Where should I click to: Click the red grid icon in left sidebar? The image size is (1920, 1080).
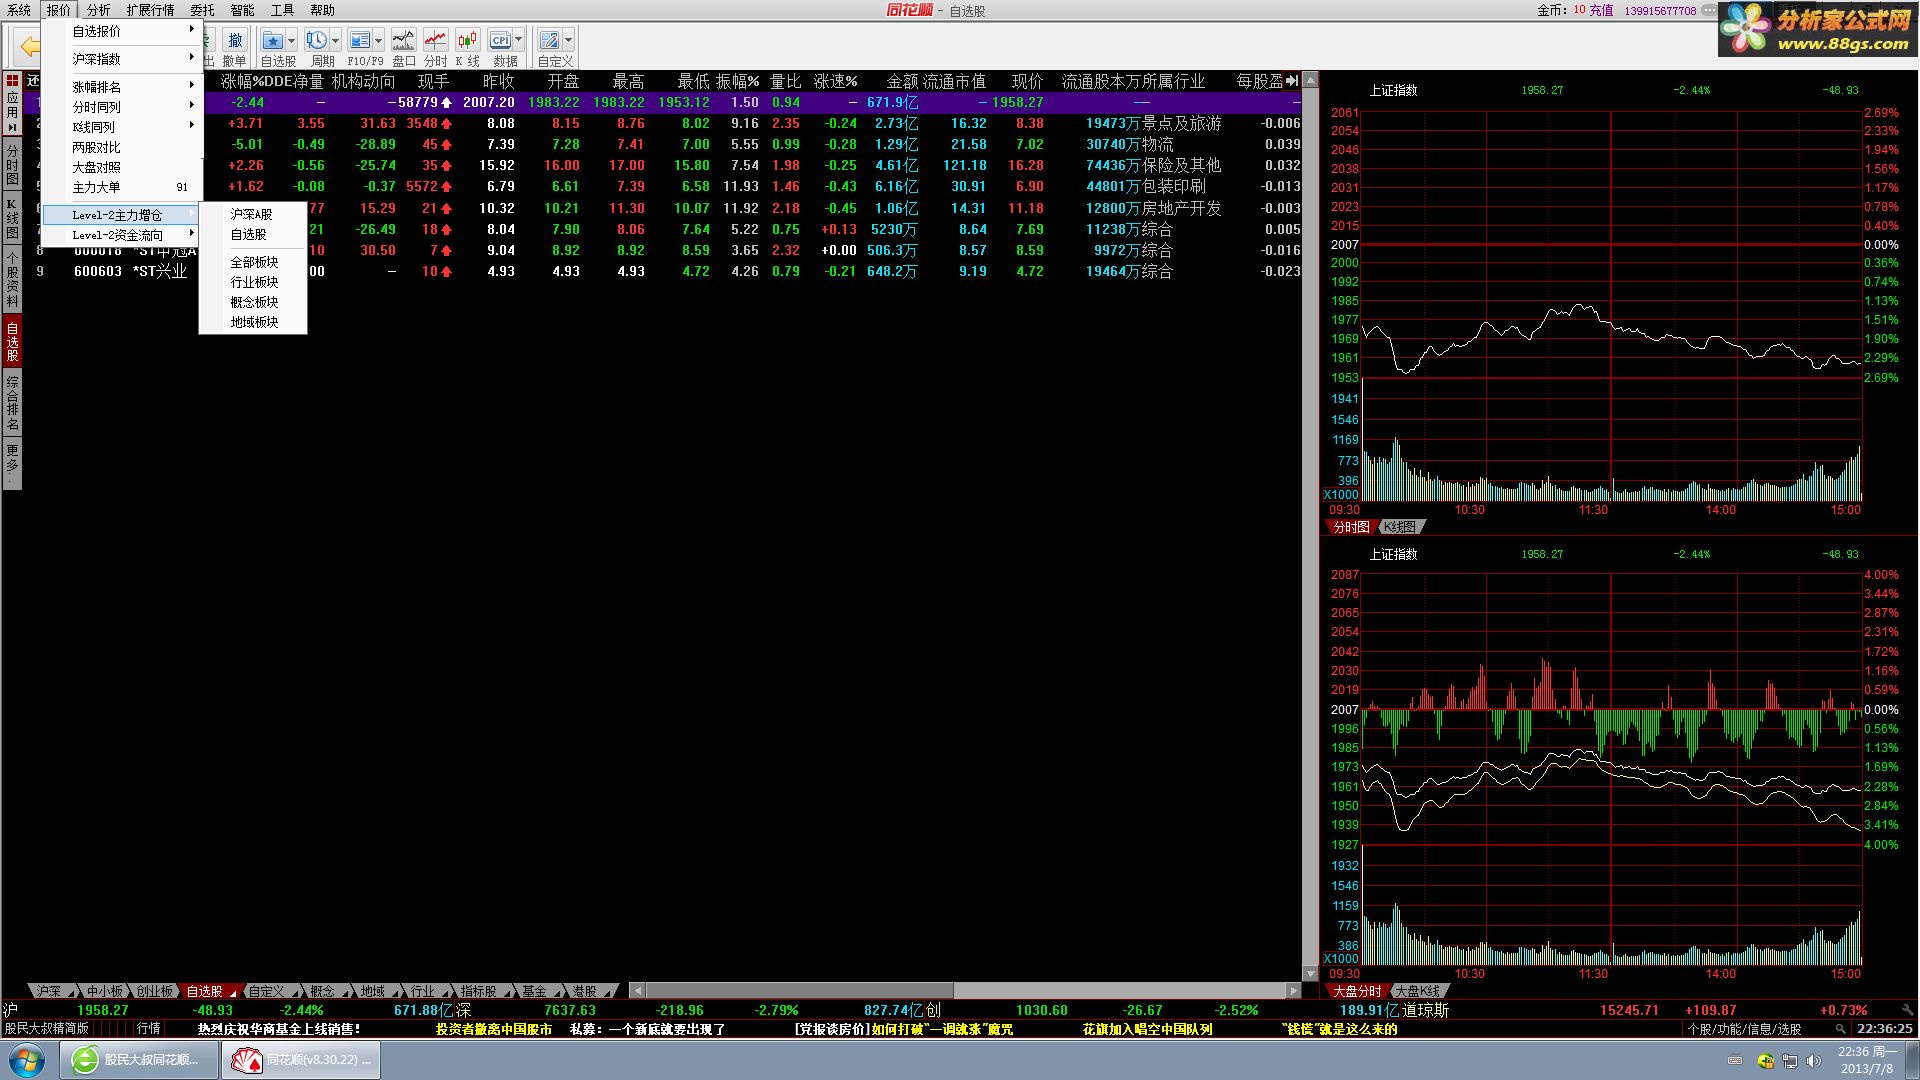click(12, 80)
